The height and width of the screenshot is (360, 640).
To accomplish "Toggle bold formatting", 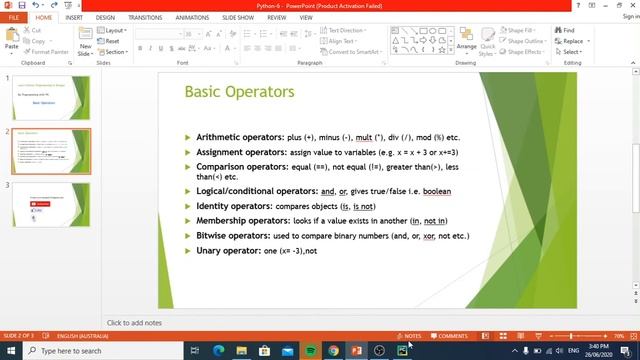I will tap(140, 49).
